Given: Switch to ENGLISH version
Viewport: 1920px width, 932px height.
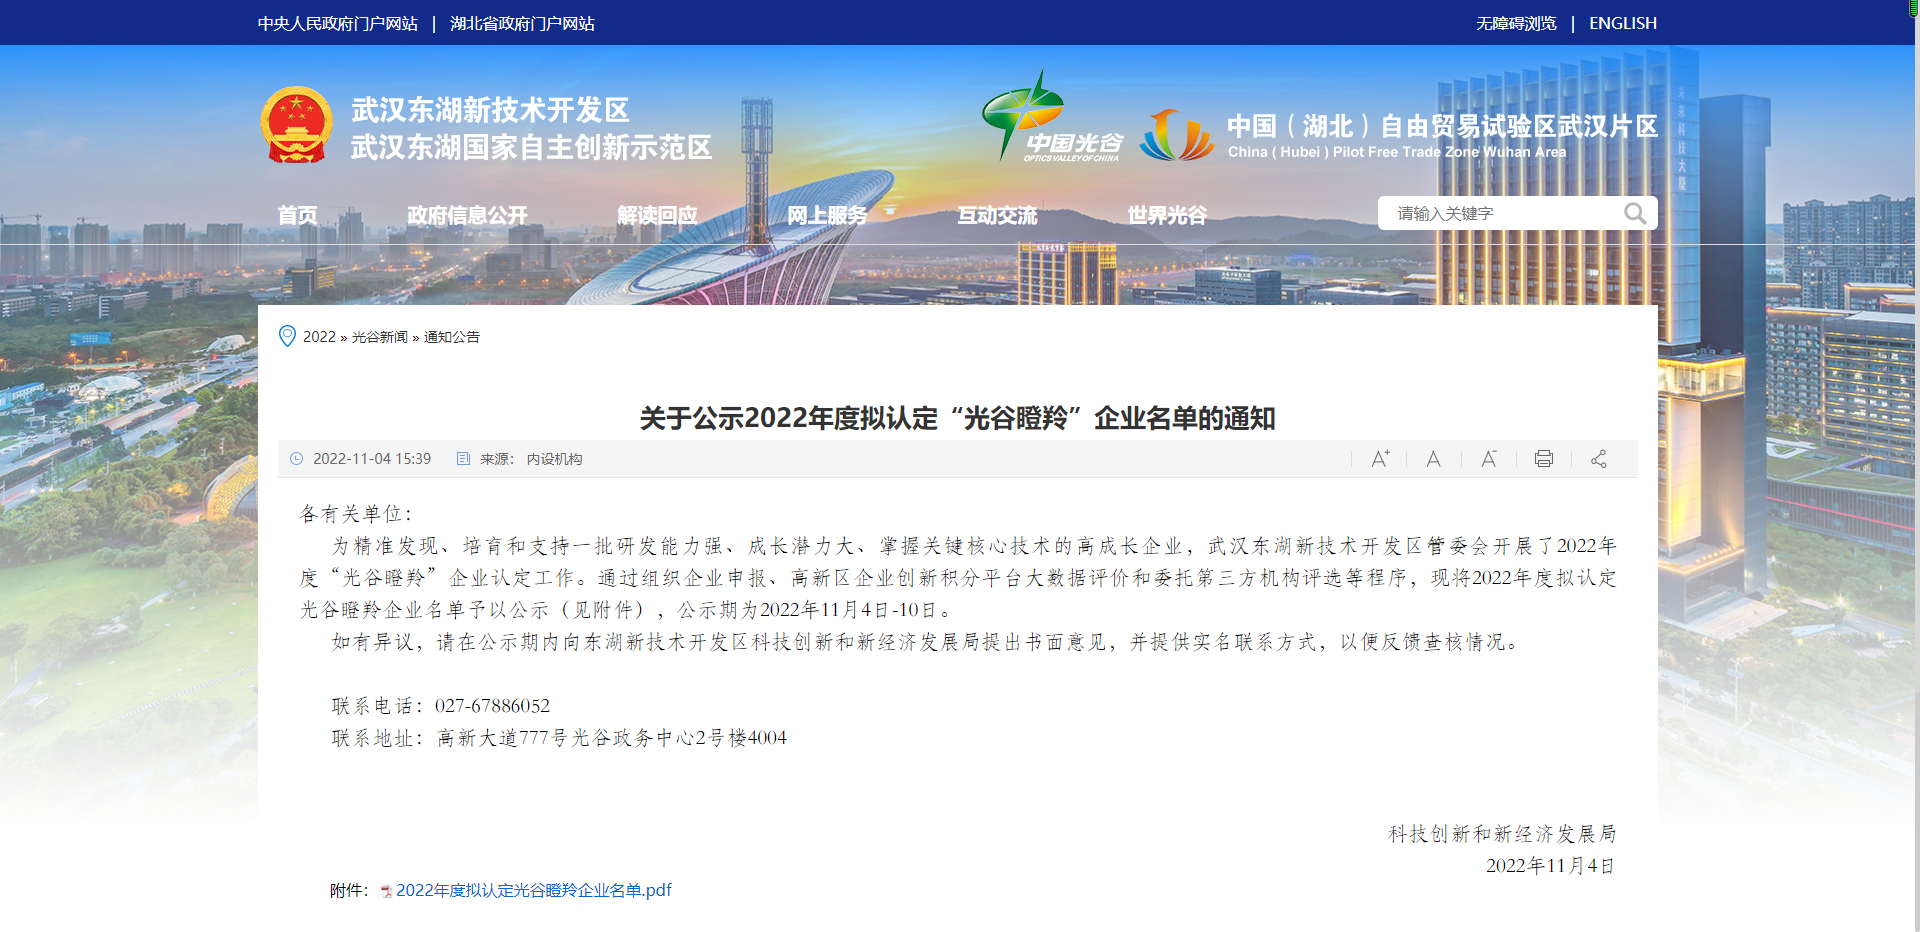Looking at the screenshot, I should [1623, 23].
